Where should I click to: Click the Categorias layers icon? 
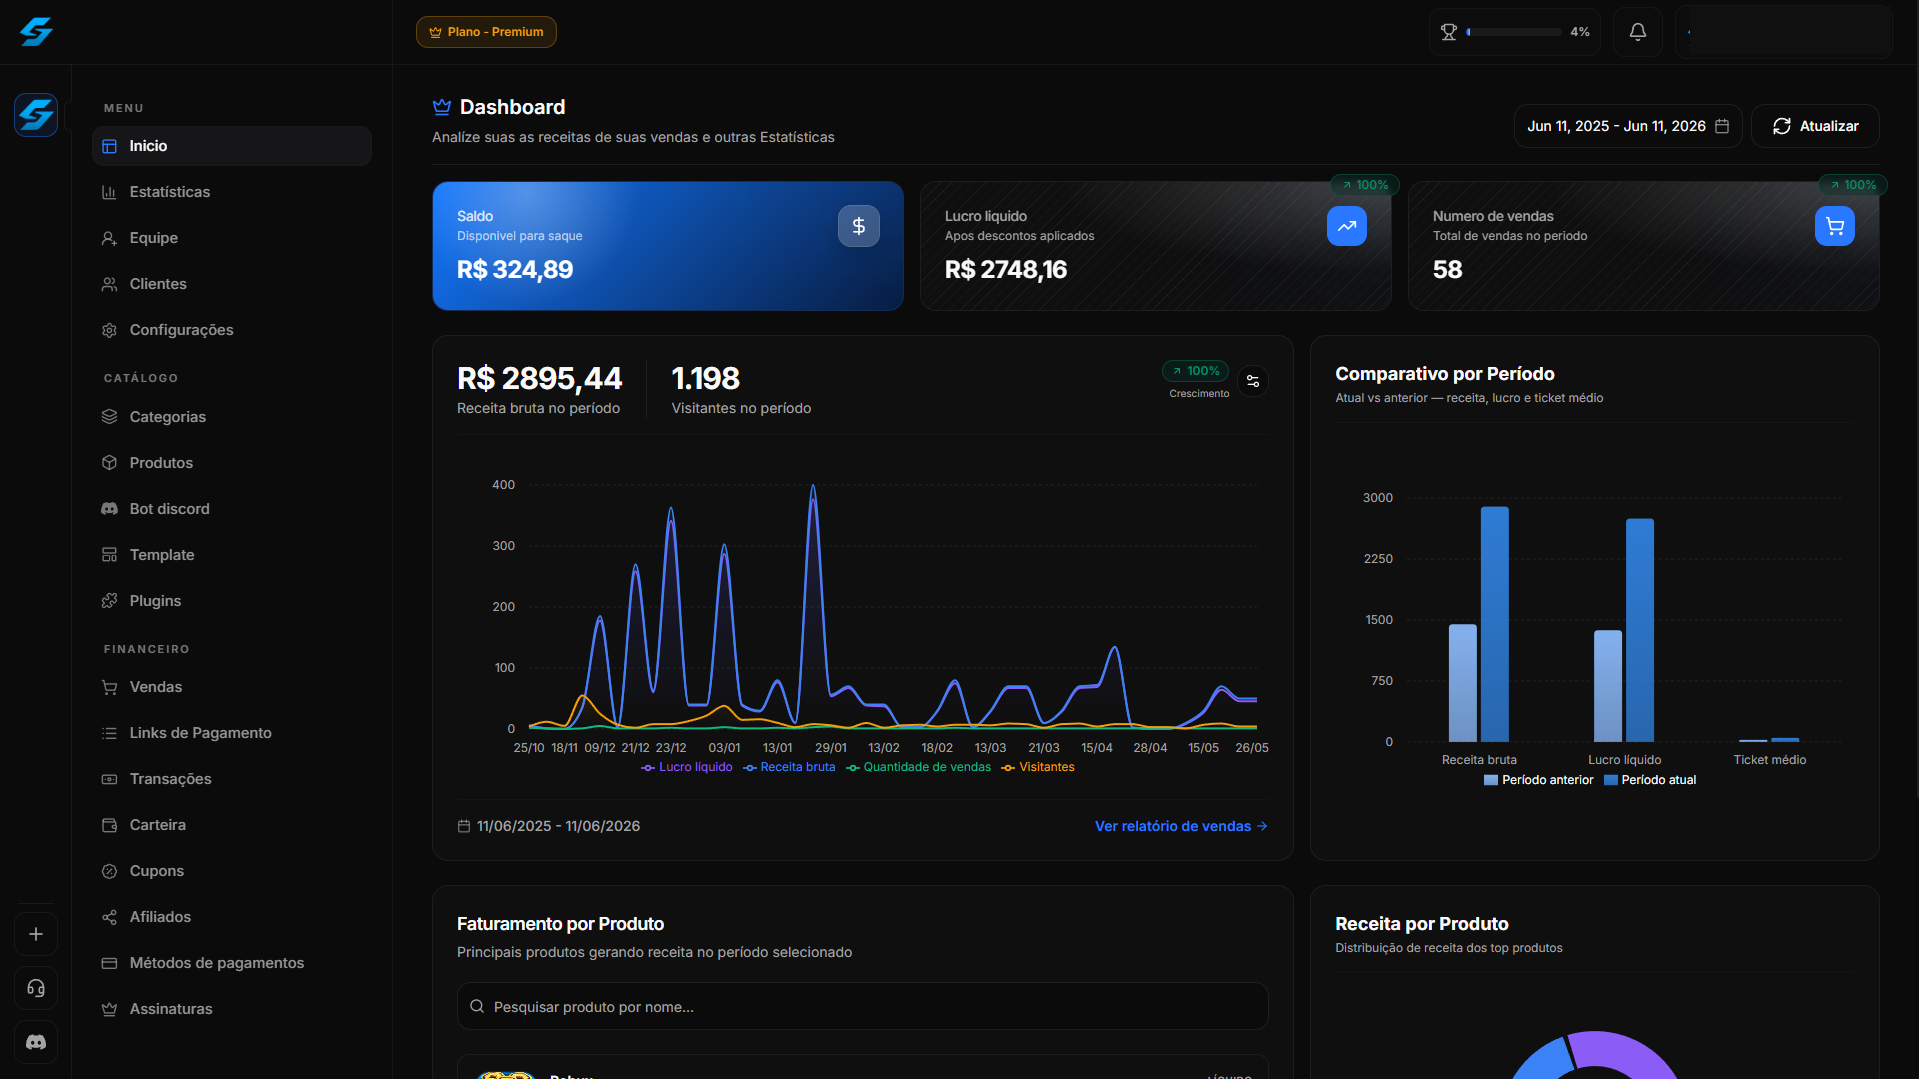coord(109,417)
